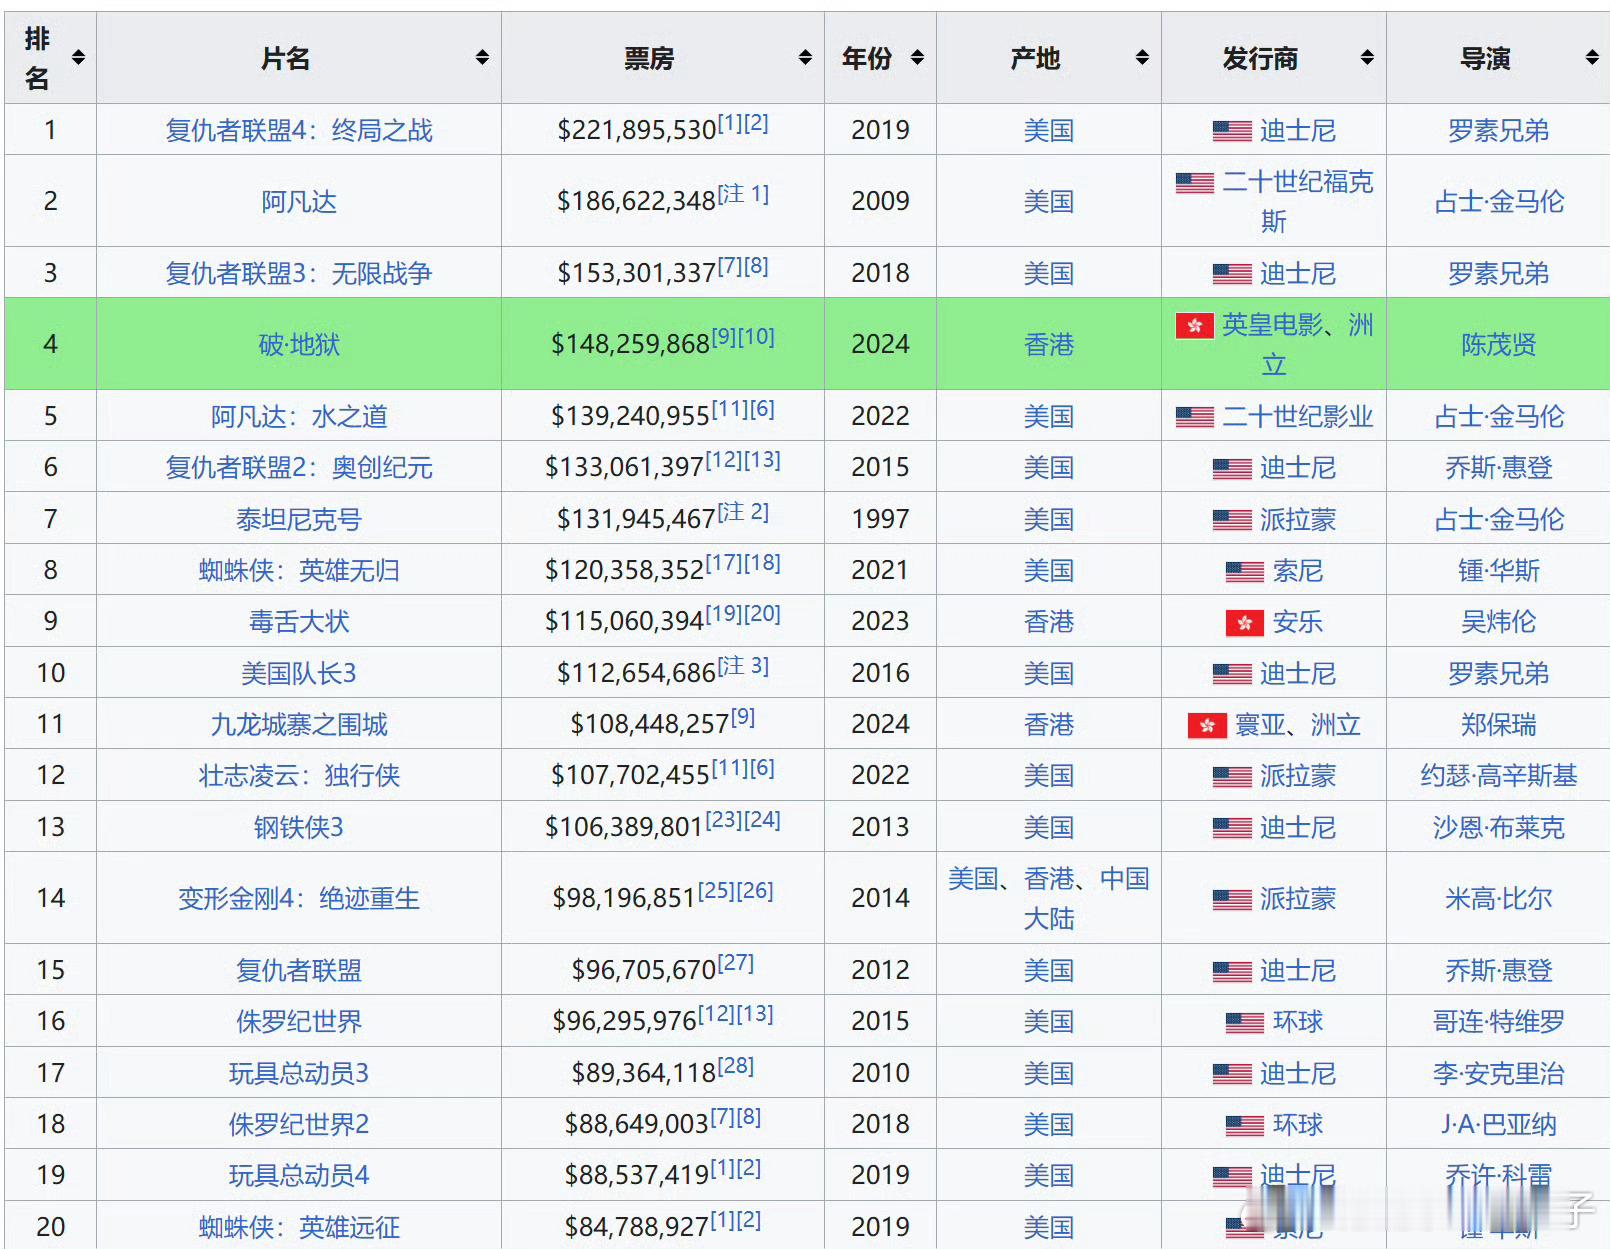The height and width of the screenshot is (1249, 1610).
Task: Open 美国、香港、中国大陆 origin link
Action: click(x=1049, y=898)
